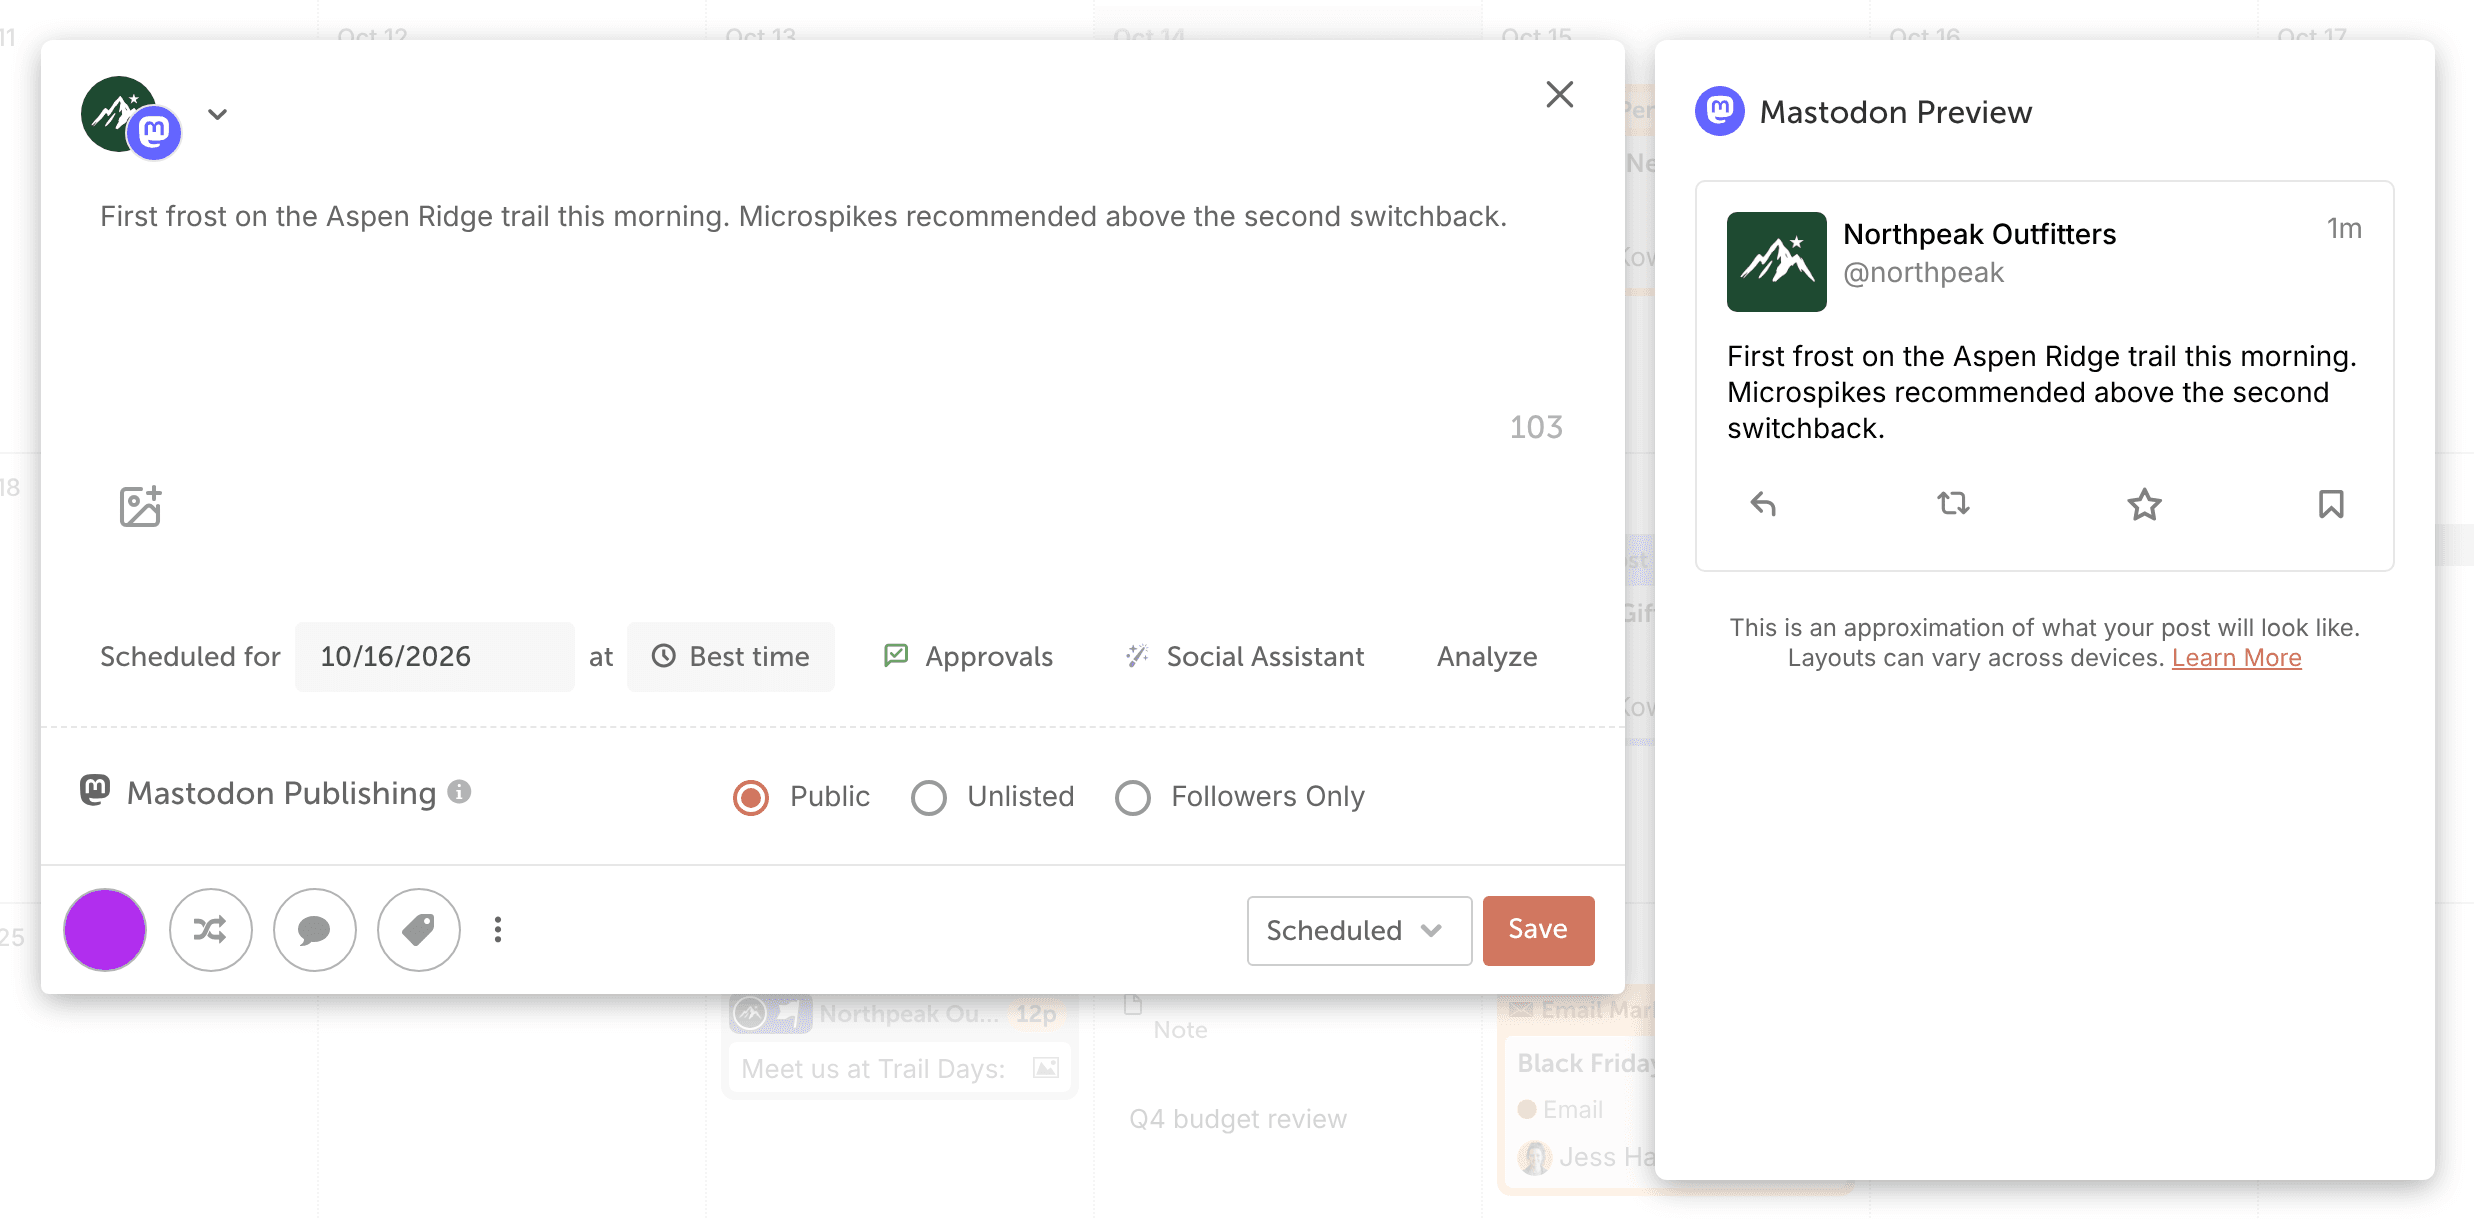
Task: Expand the Scheduled status dropdown
Action: [x=1359, y=930]
